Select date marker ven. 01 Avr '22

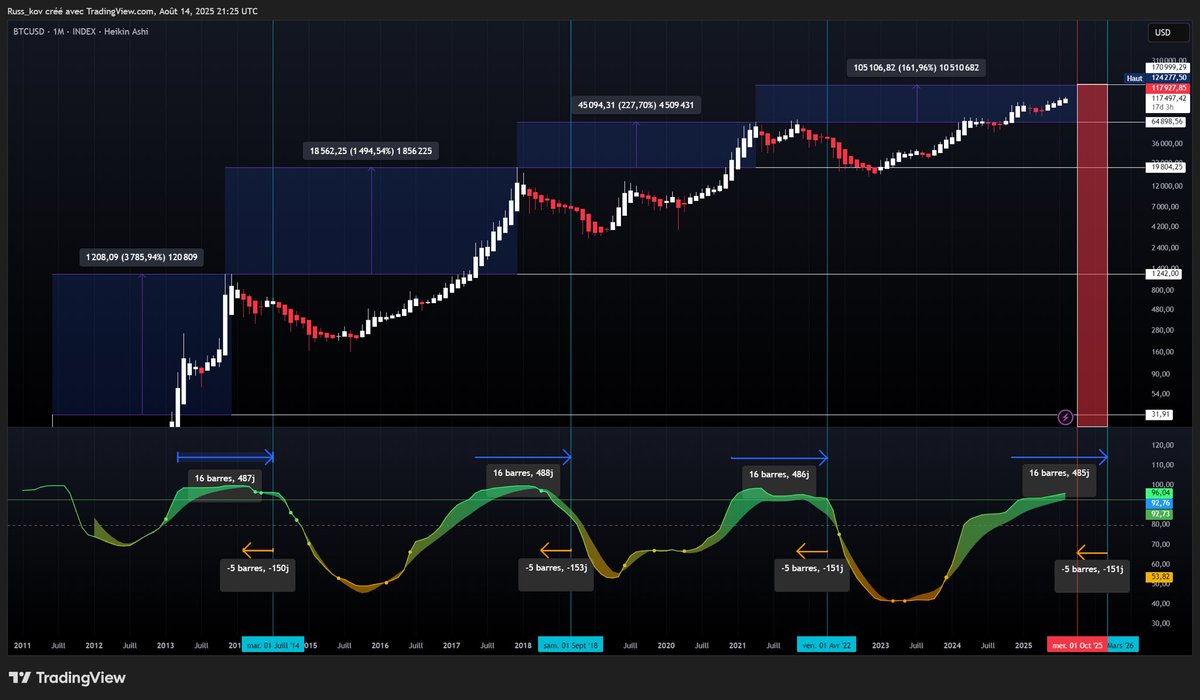point(827,644)
